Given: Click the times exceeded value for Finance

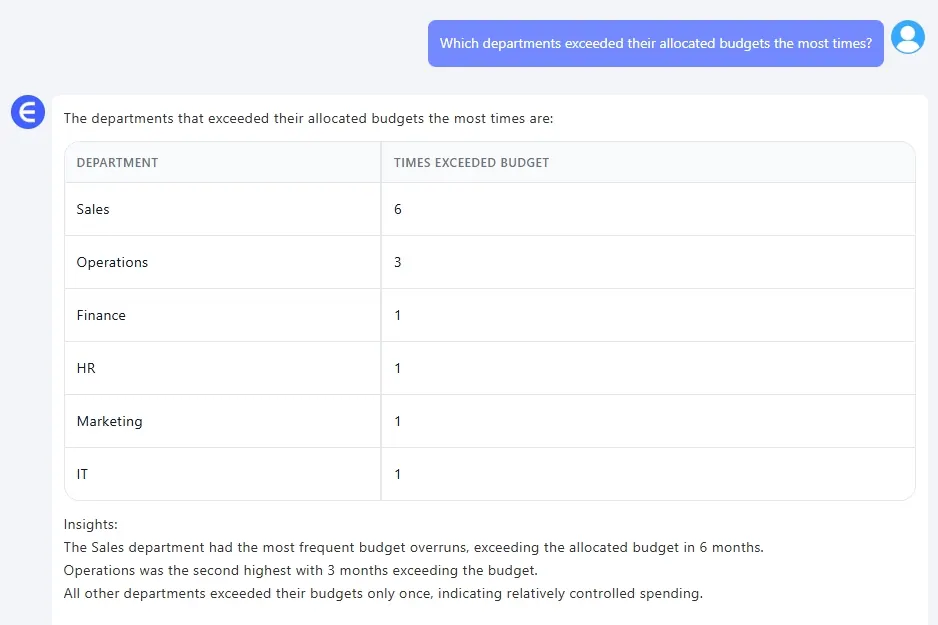Looking at the screenshot, I should [398, 315].
